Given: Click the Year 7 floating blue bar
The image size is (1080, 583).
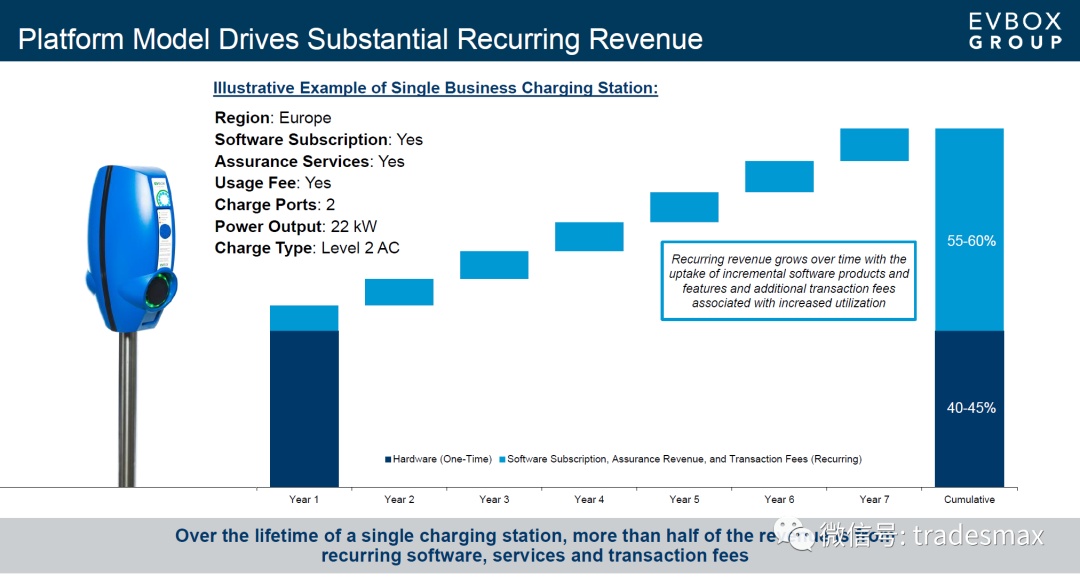Looking at the screenshot, I should [874, 145].
